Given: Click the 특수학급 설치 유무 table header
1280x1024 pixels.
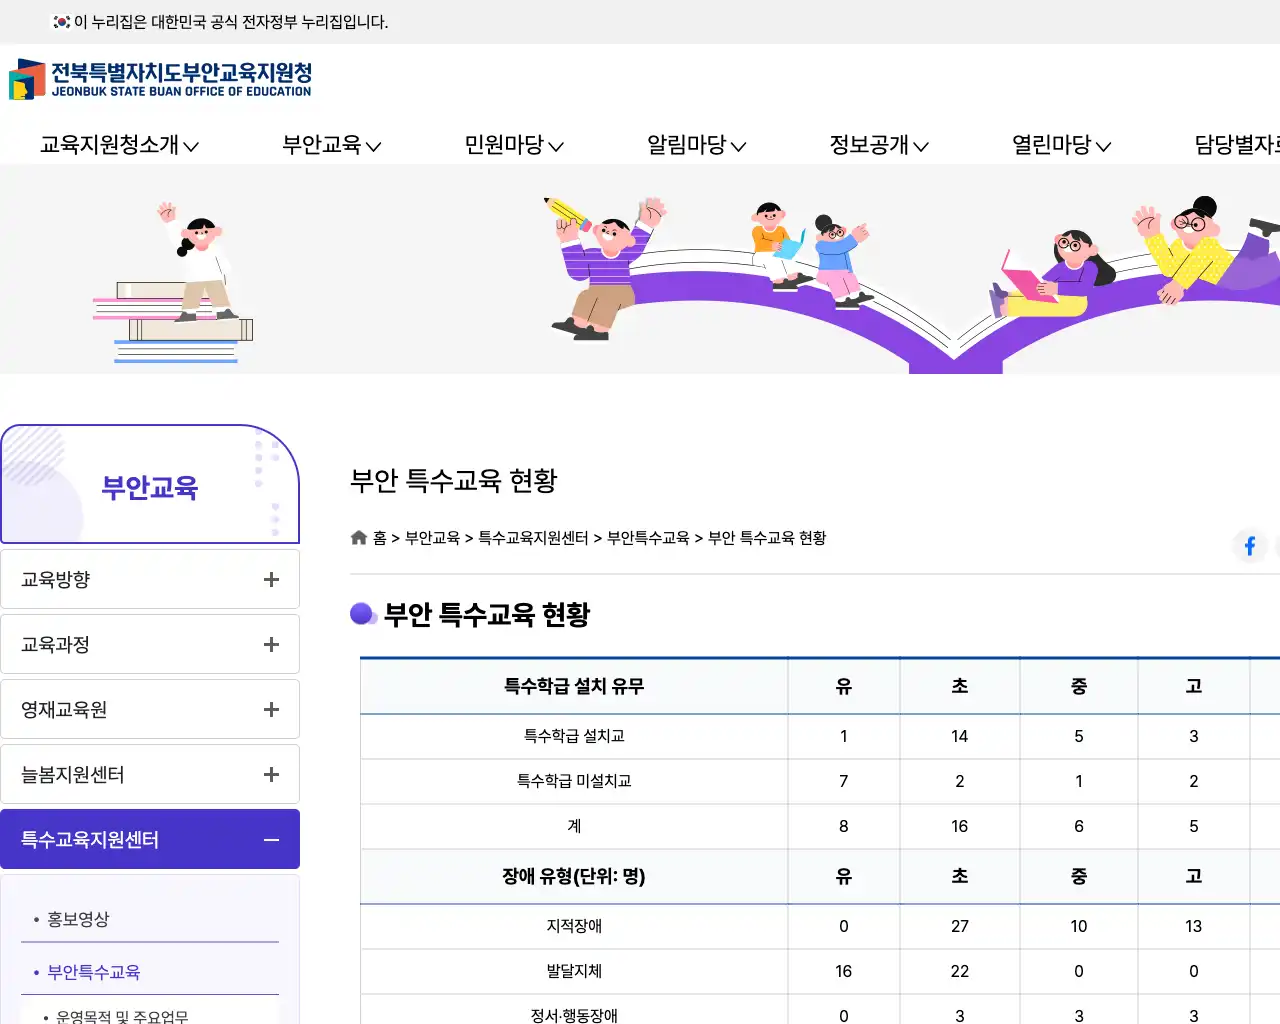Looking at the screenshot, I should [574, 686].
